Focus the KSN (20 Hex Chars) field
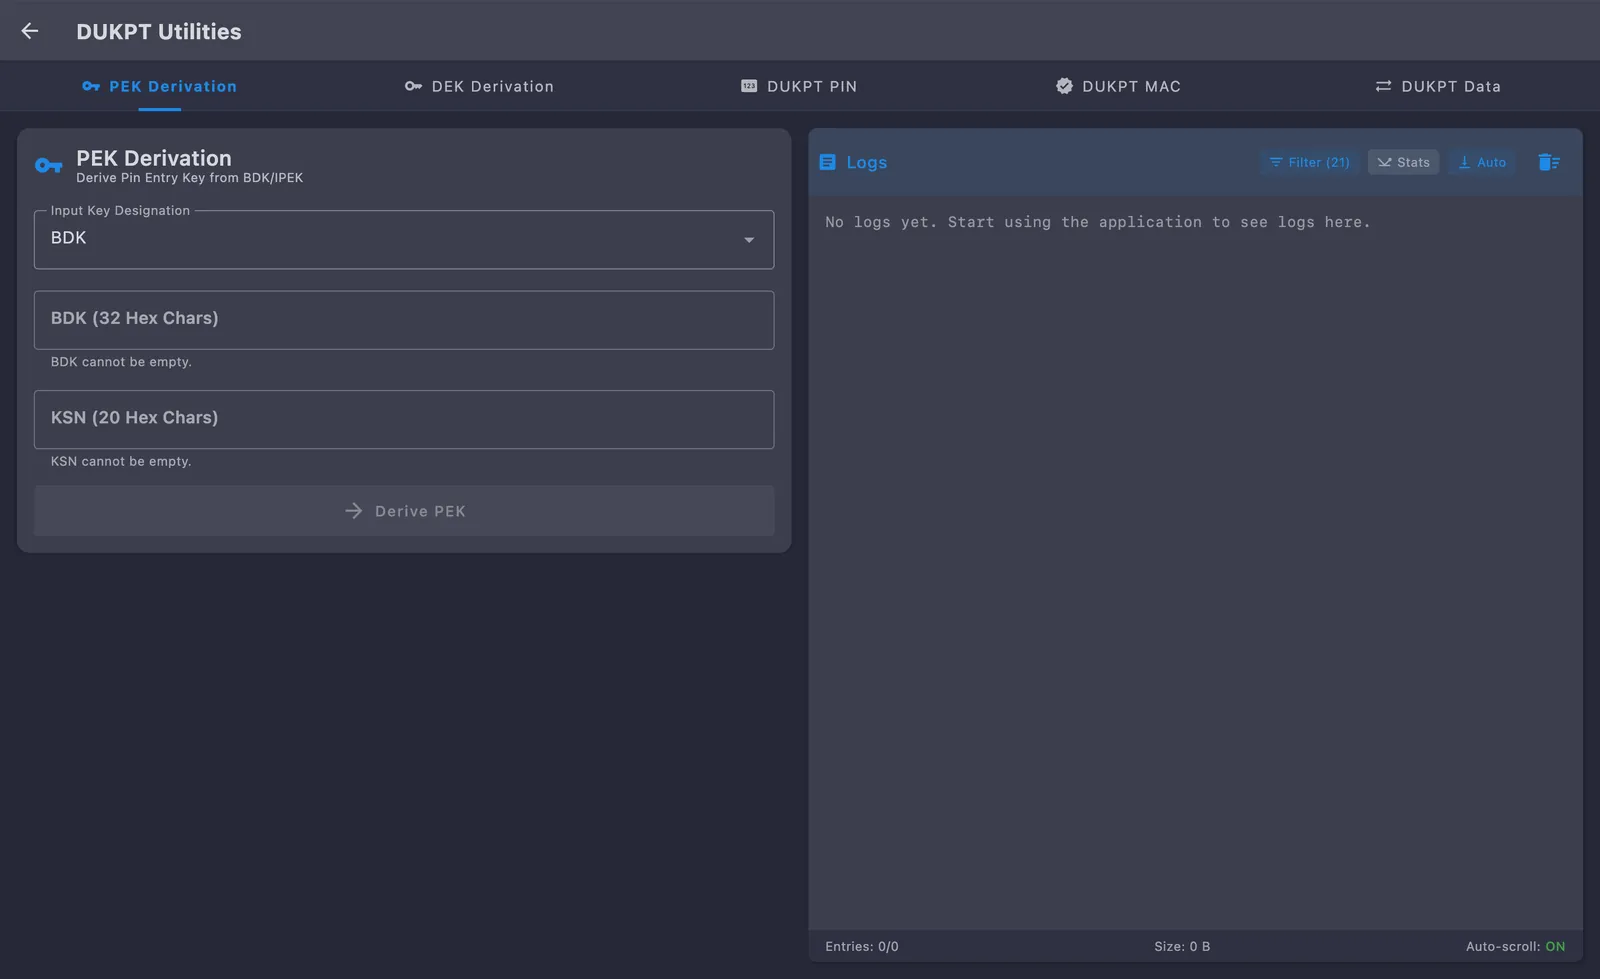The height and width of the screenshot is (979, 1600). point(404,419)
